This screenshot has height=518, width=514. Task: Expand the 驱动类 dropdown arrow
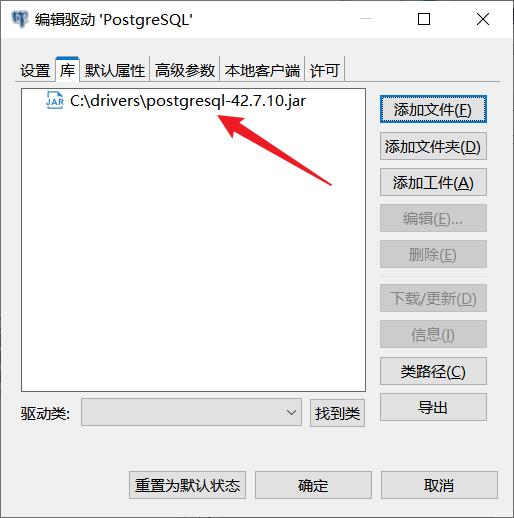click(291, 413)
